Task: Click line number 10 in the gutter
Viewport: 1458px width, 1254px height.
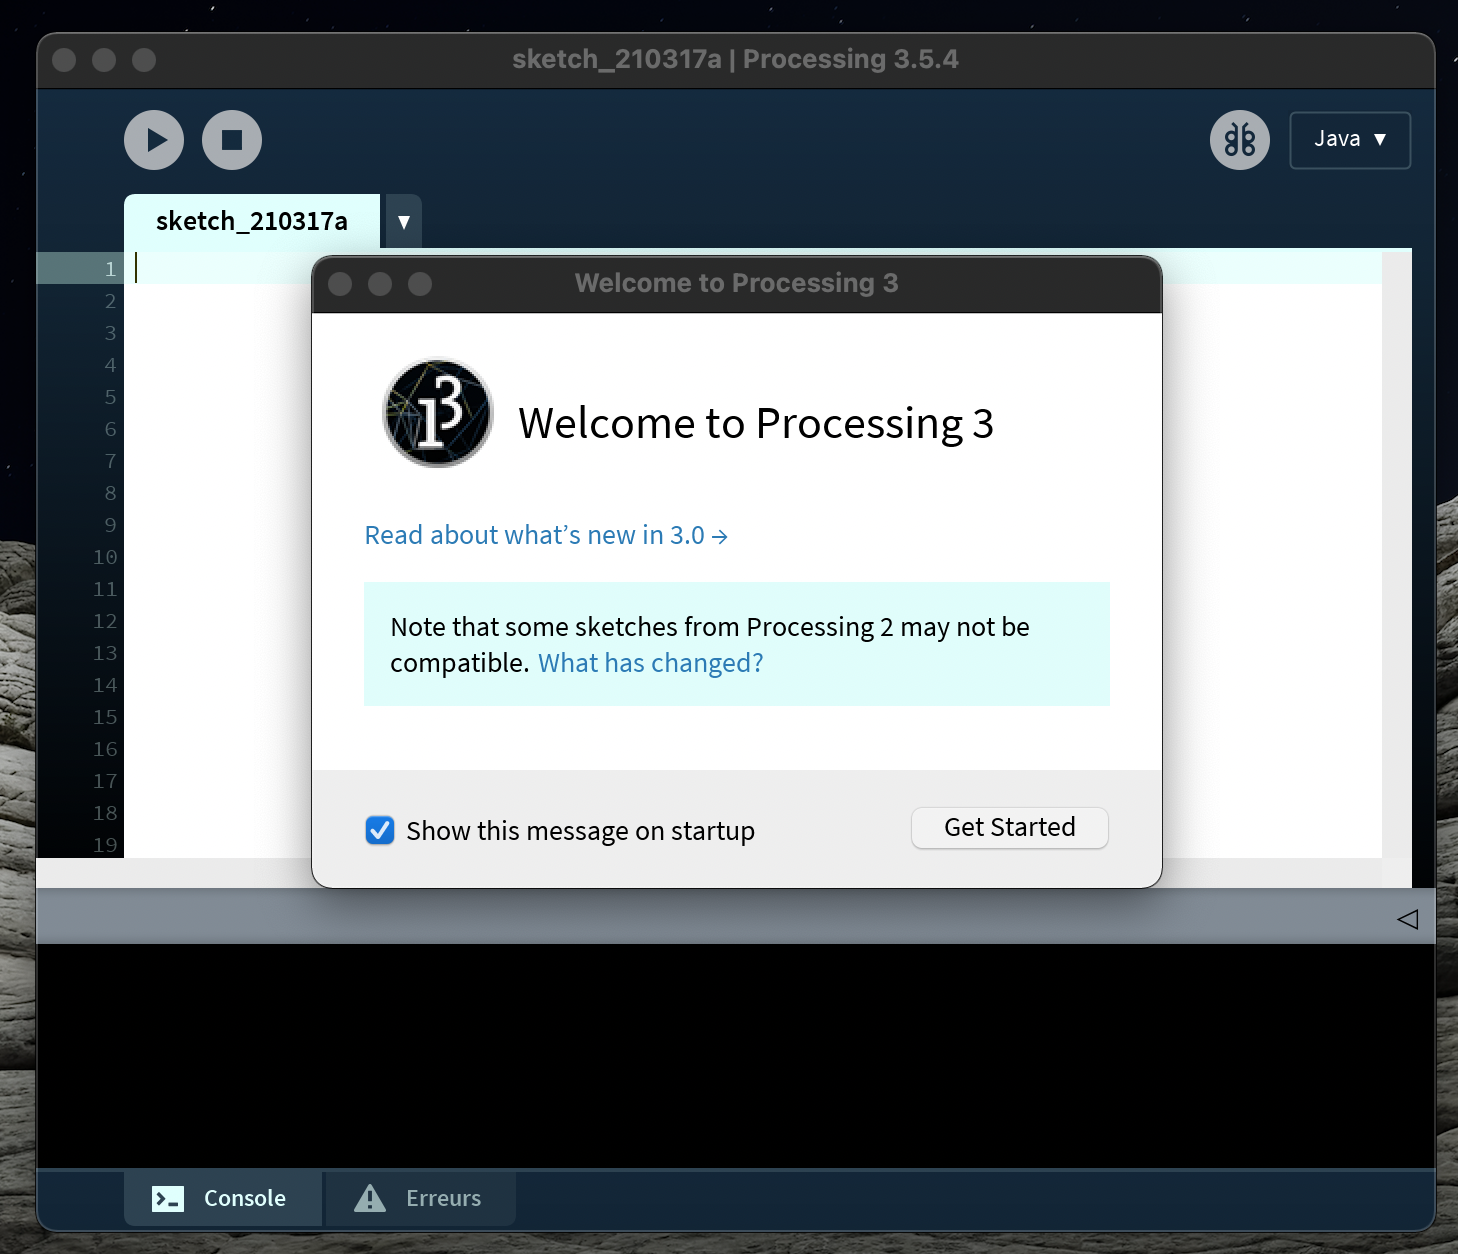Action: point(105,557)
